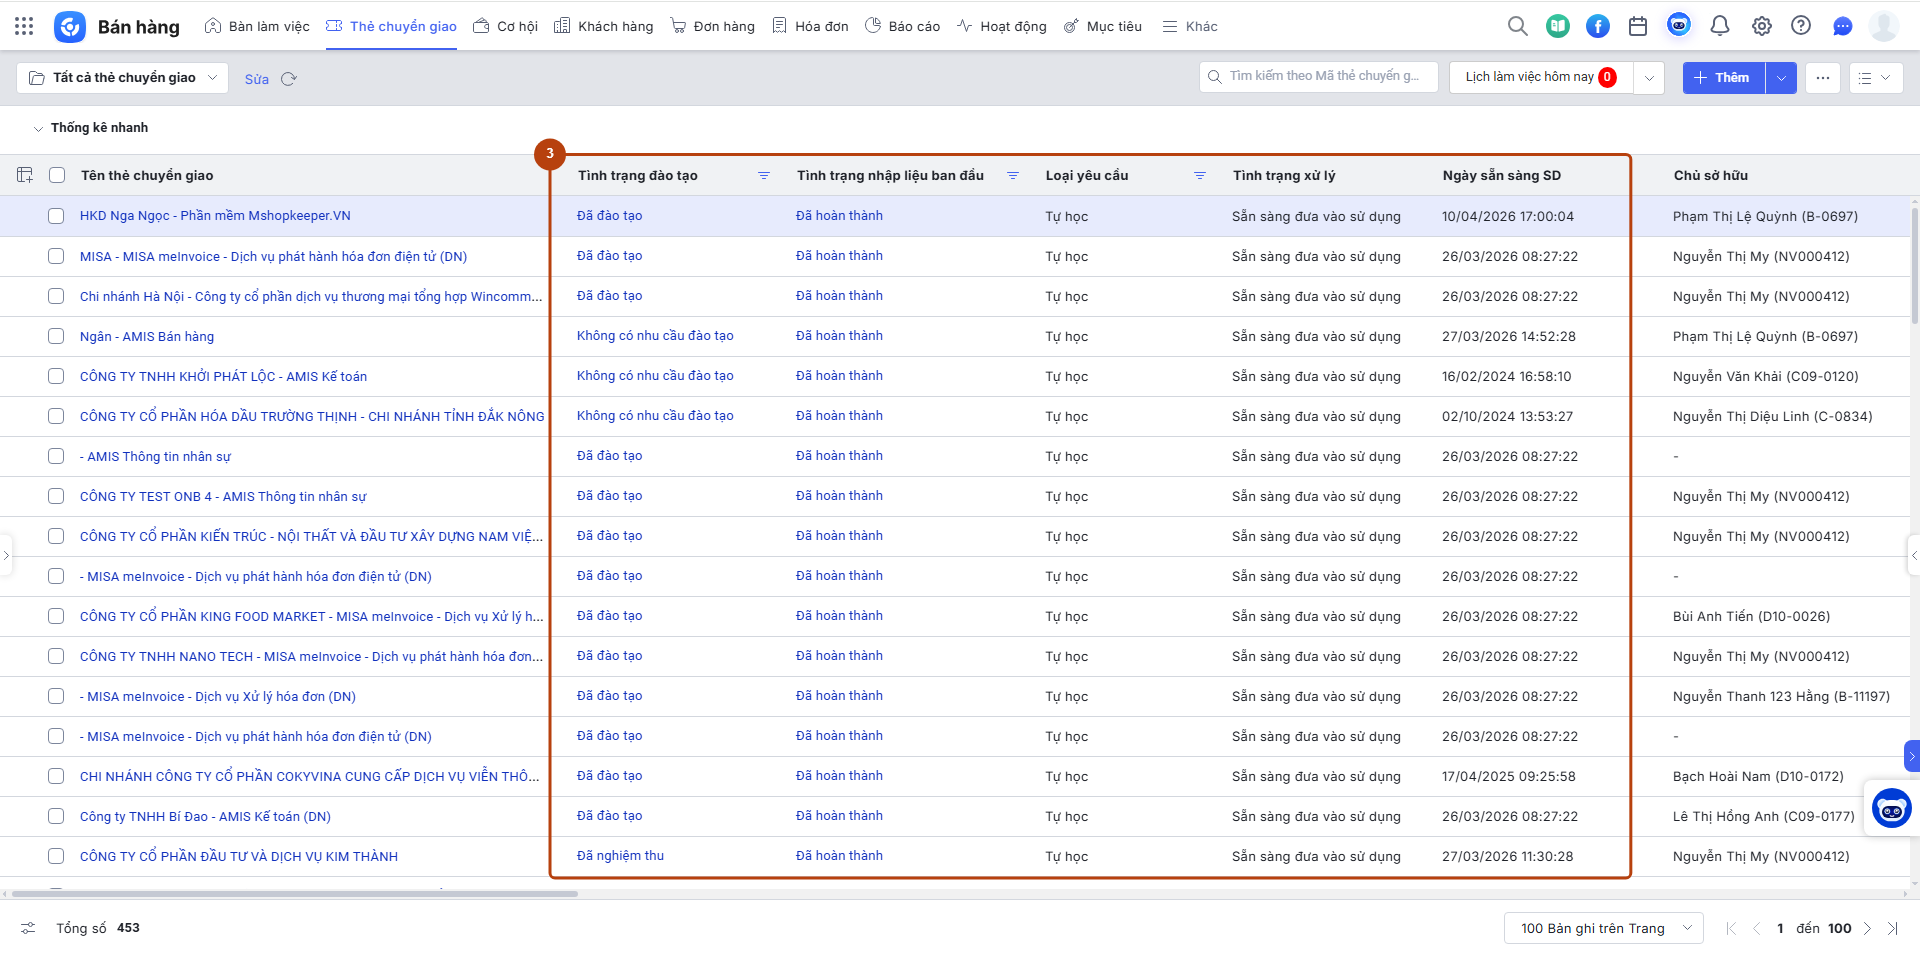1920x955 pixels.
Task: Open the Hóa đơn tab
Action: (810, 26)
